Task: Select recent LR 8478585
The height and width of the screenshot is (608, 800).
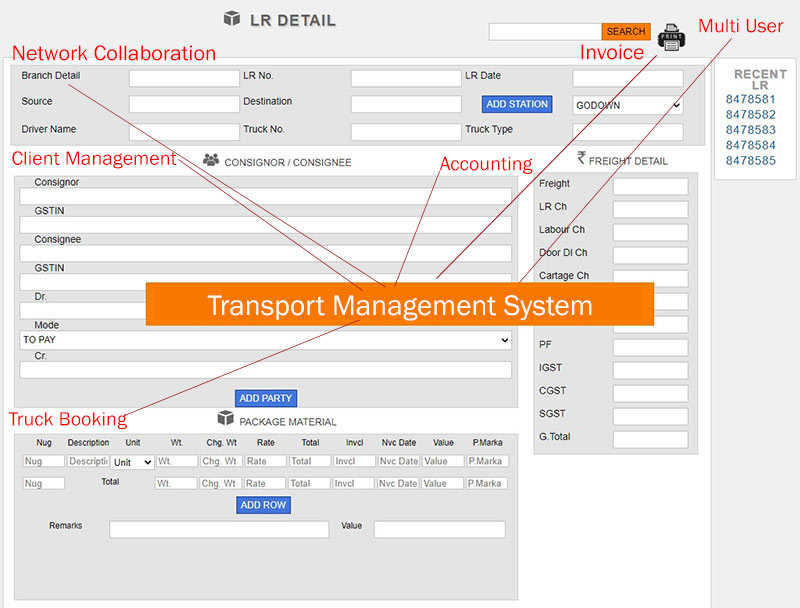Action: tap(750, 160)
